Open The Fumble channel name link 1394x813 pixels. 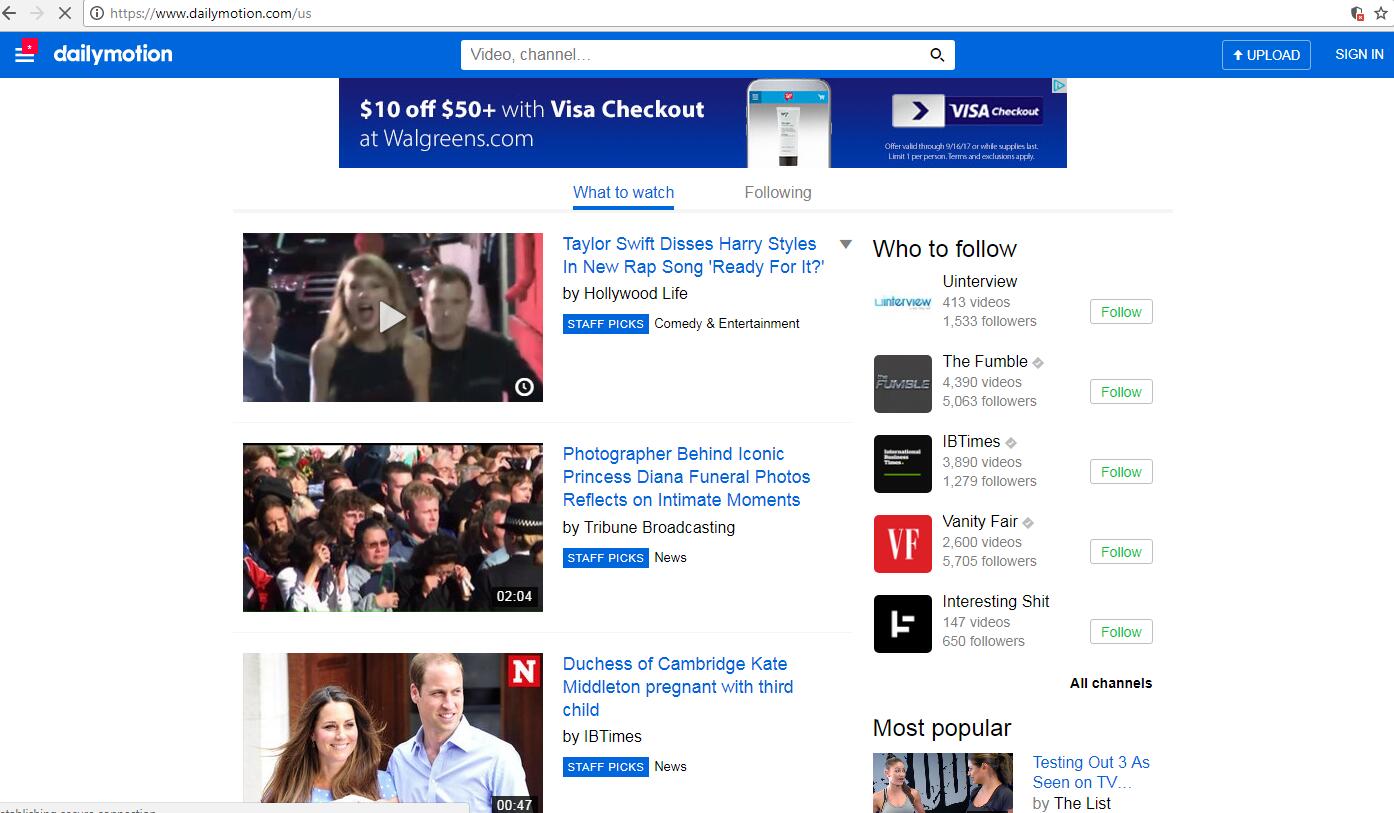(x=985, y=361)
